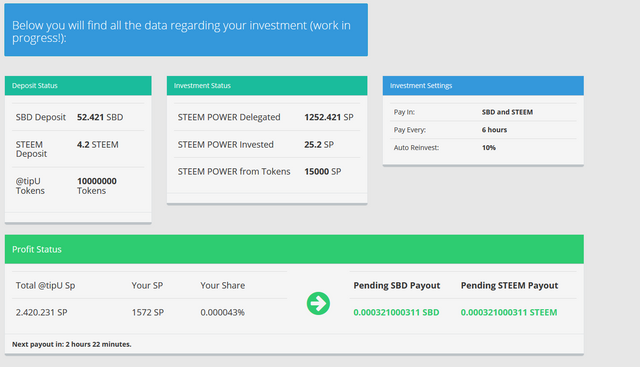Select the 'SBD and STEEM' pay-in value
The image size is (640, 367).
pyautogui.click(x=507, y=112)
